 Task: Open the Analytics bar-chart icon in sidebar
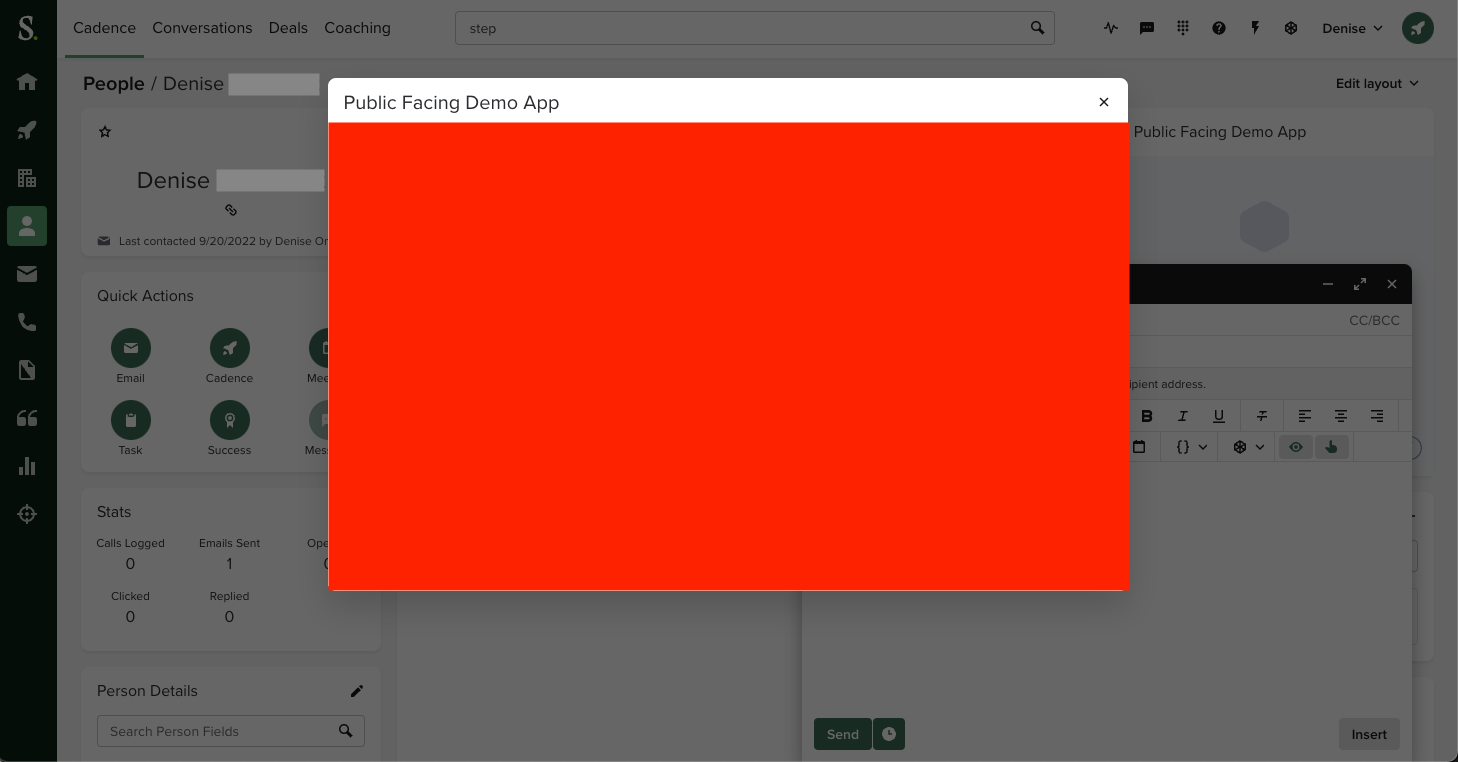coord(27,466)
